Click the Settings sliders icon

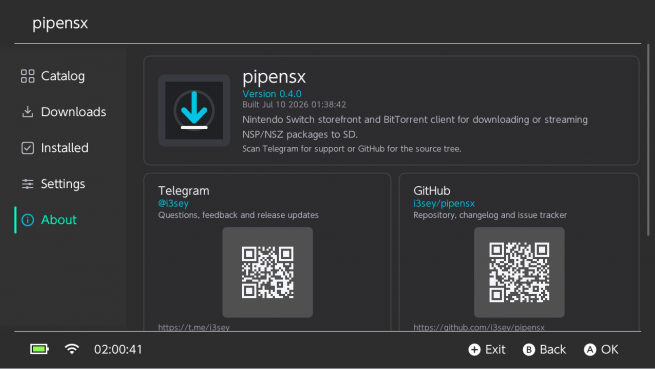[x=28, y=184]
